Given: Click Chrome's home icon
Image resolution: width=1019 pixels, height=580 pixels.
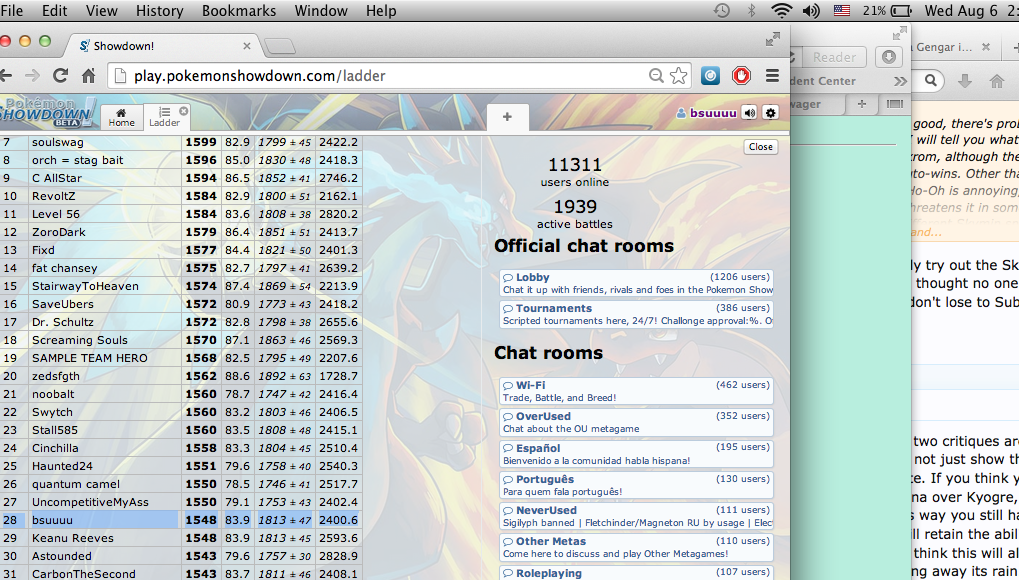Looking at the screenshot, I should [88, 76].
